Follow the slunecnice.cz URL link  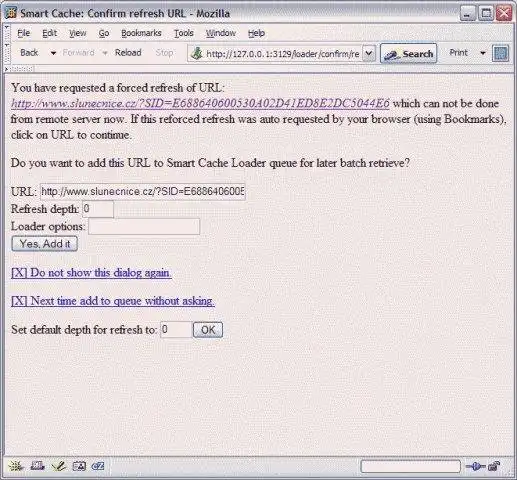pos(200,104)
